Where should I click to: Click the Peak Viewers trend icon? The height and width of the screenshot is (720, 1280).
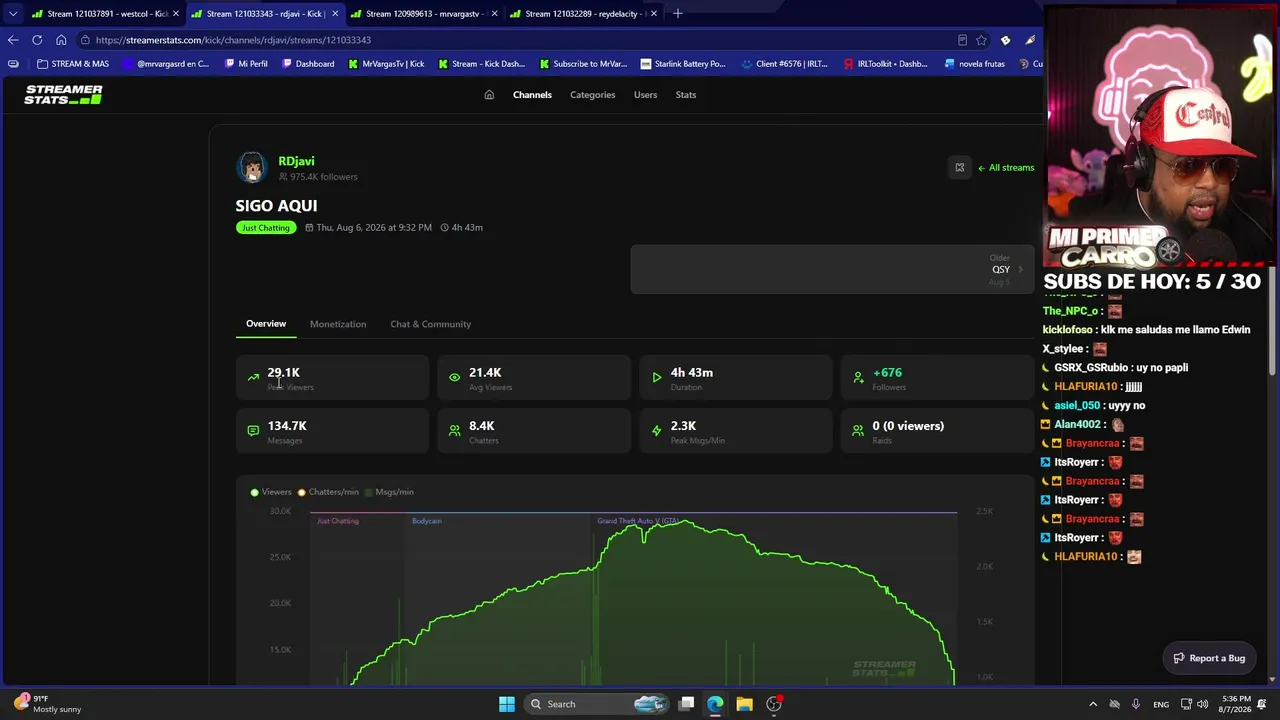(253, 378)
